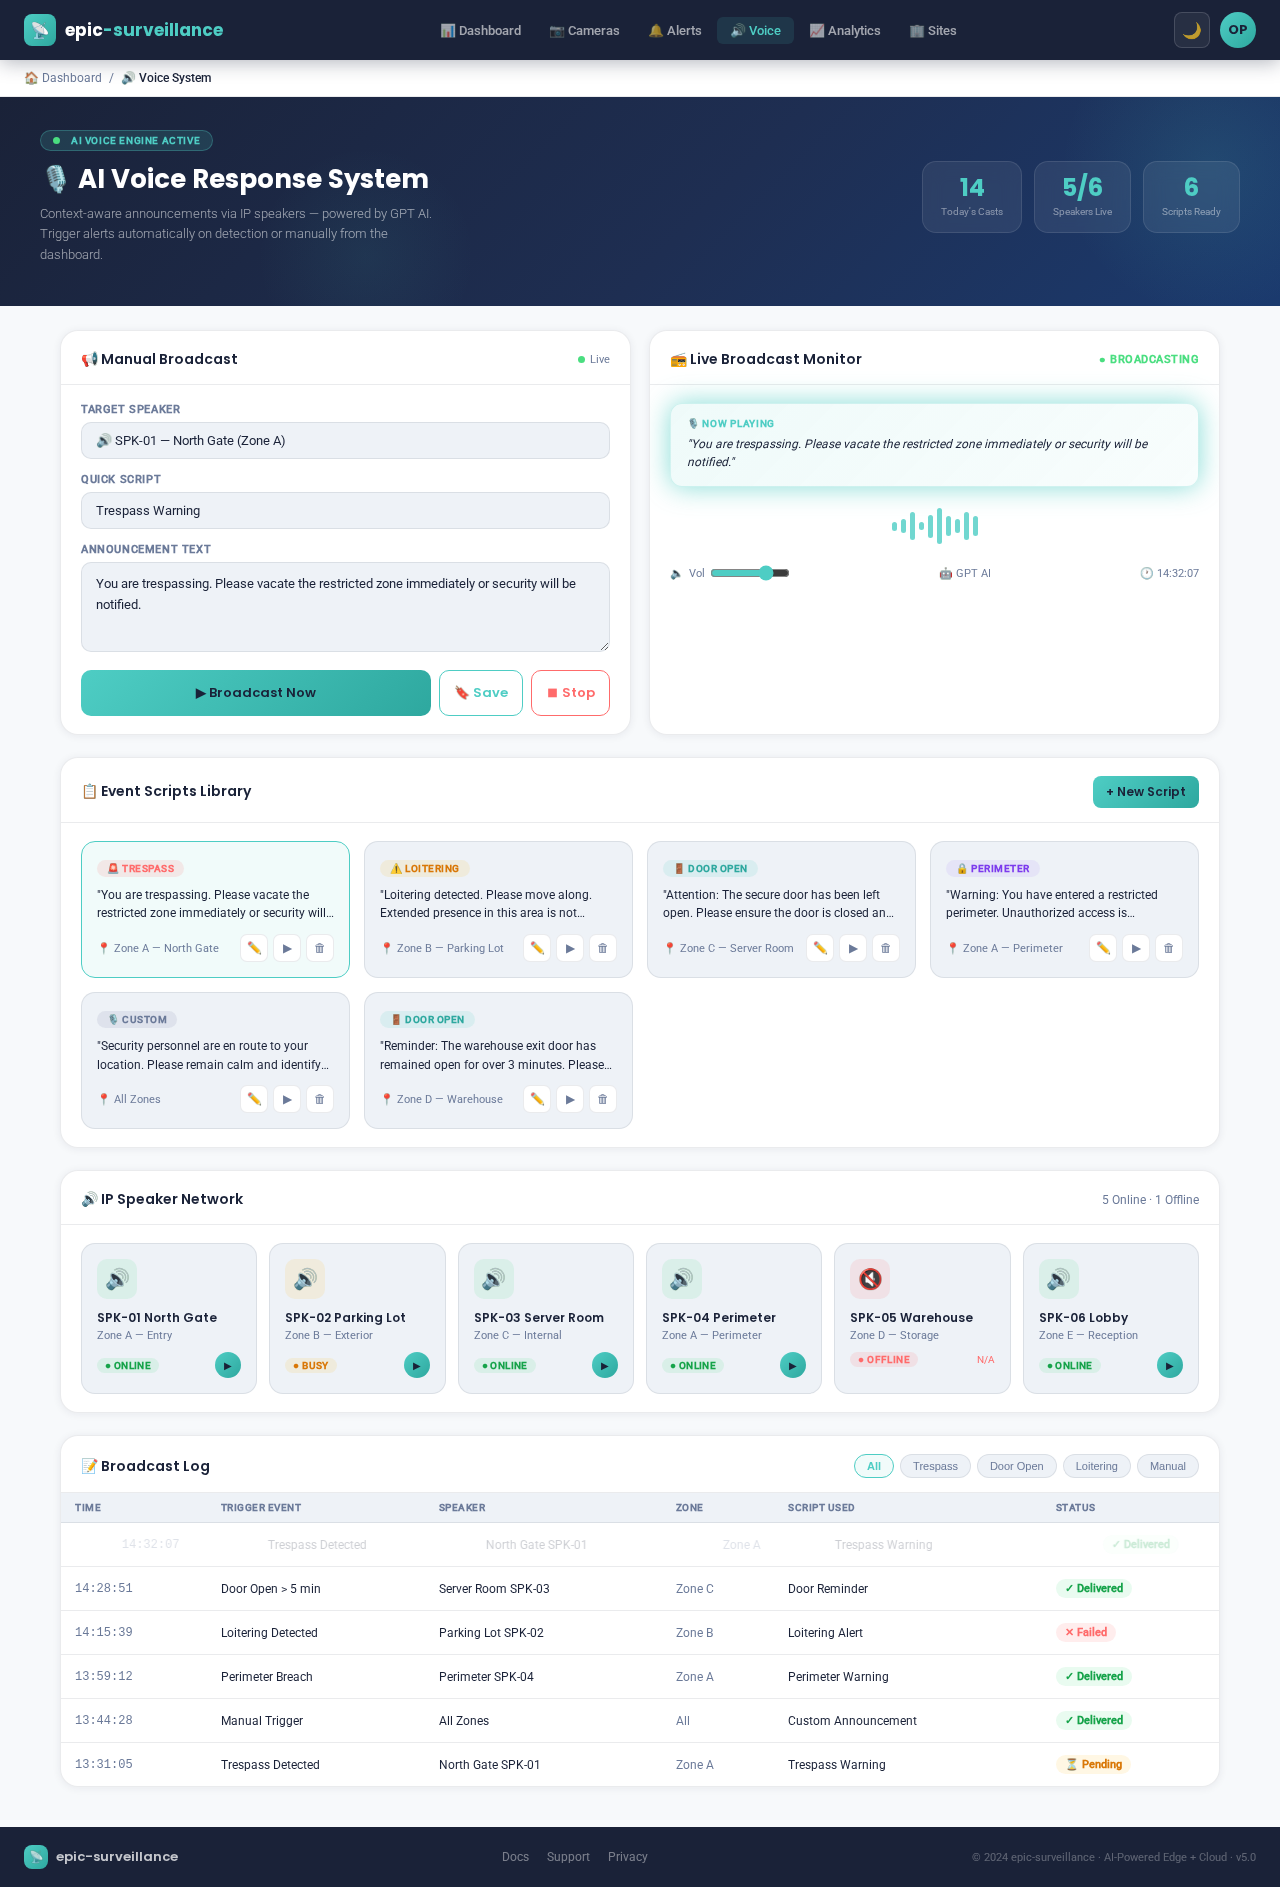
Task: Test play SPK-04 Perimeter speaker
Action: 793,1365
